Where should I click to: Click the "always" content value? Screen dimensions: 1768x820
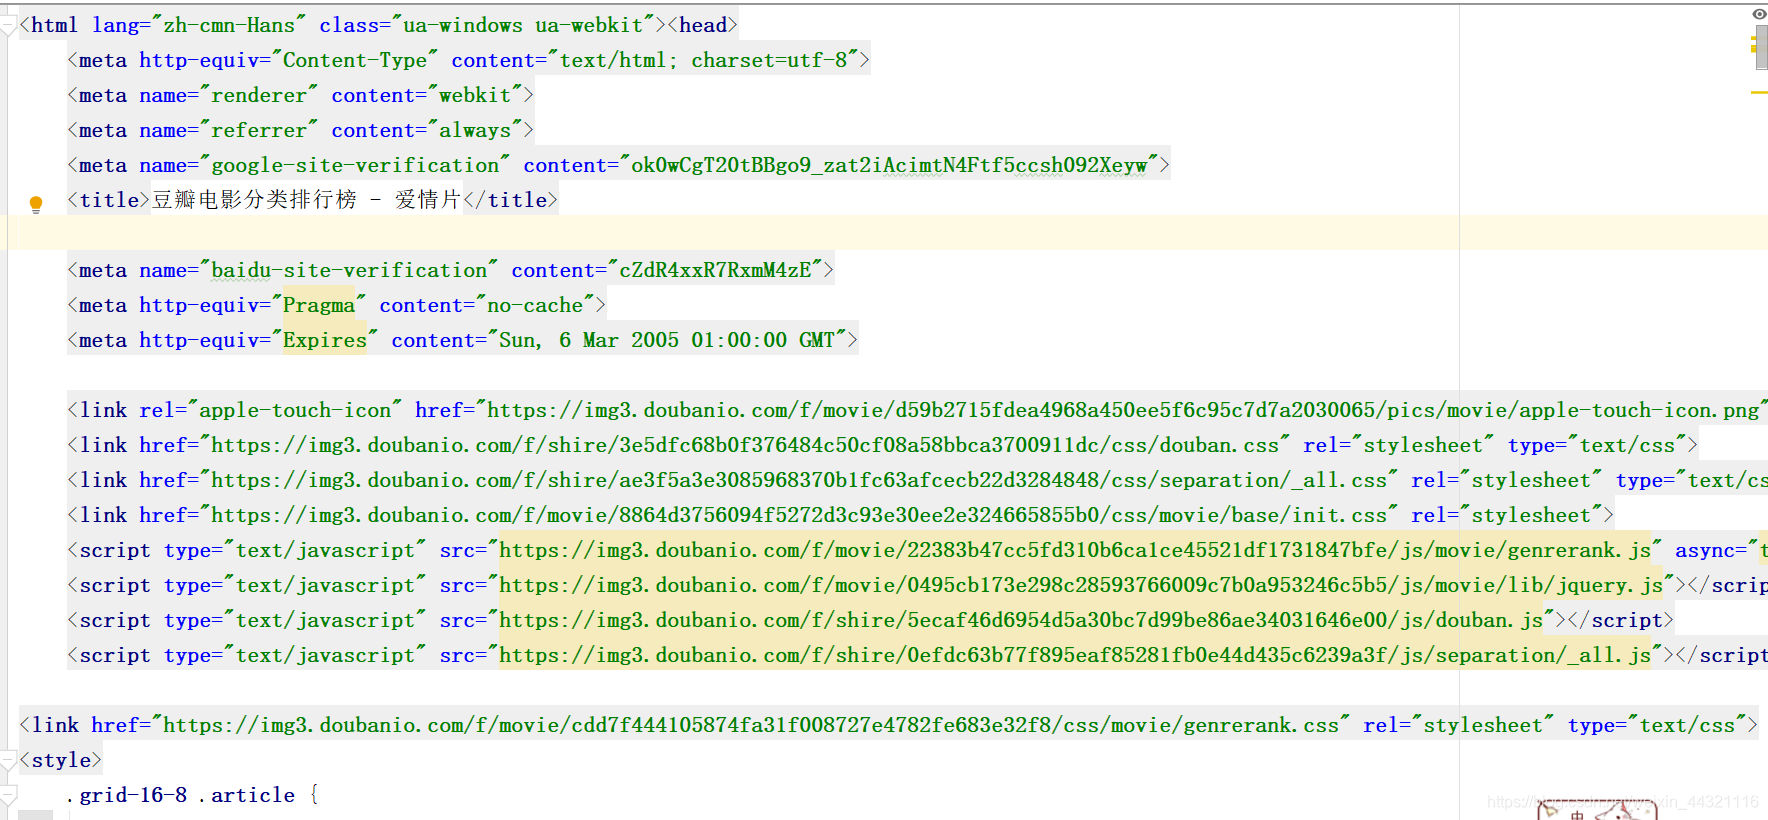coord(475,130)
